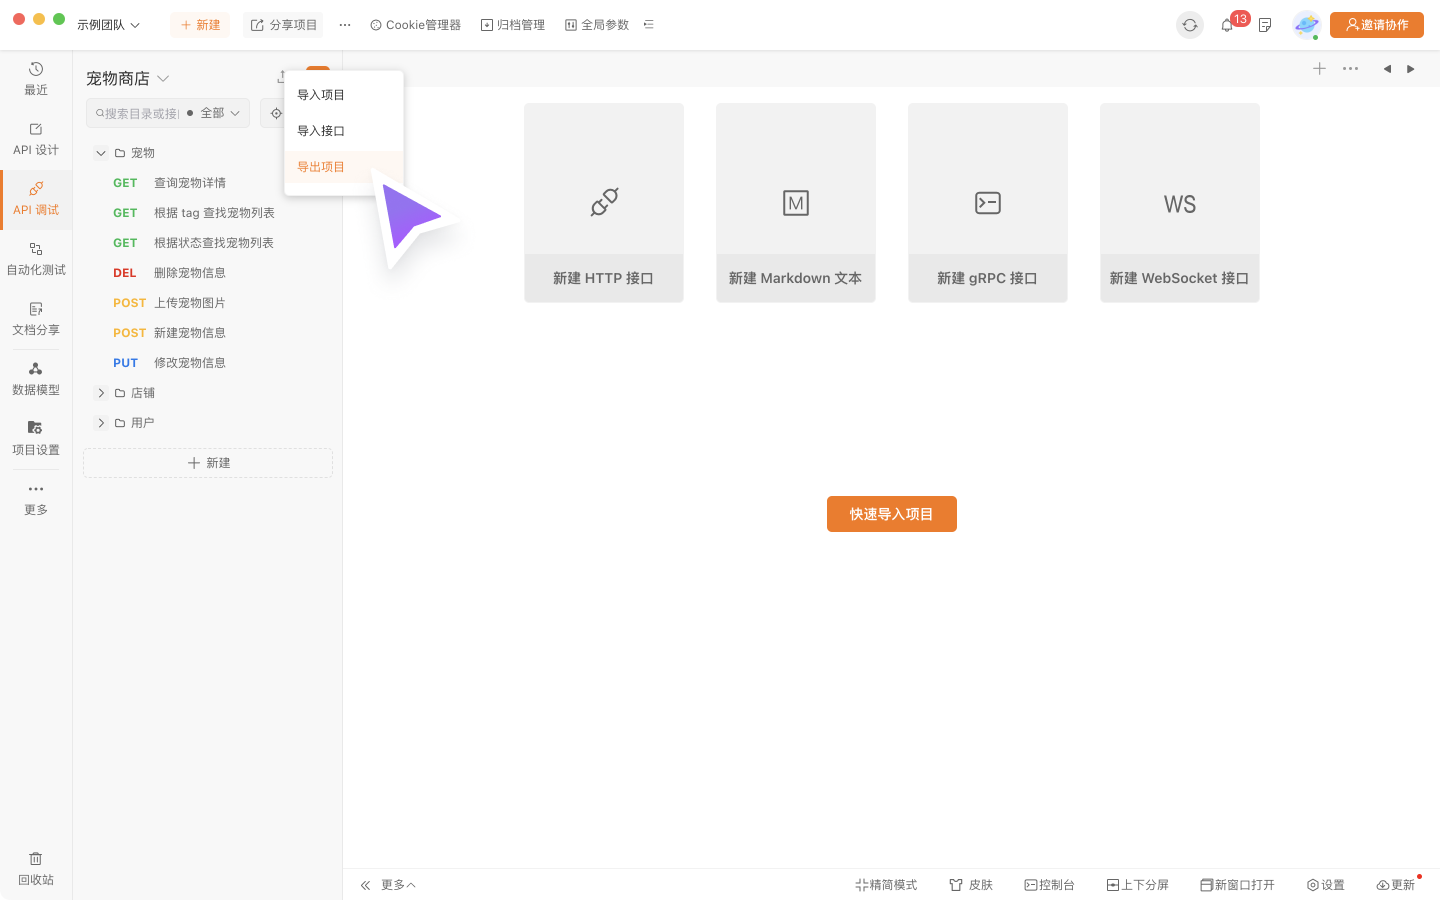The image size is (1440, 900).
Task: Select 导出项目 from the menu
Action: (x=321, y=167)
